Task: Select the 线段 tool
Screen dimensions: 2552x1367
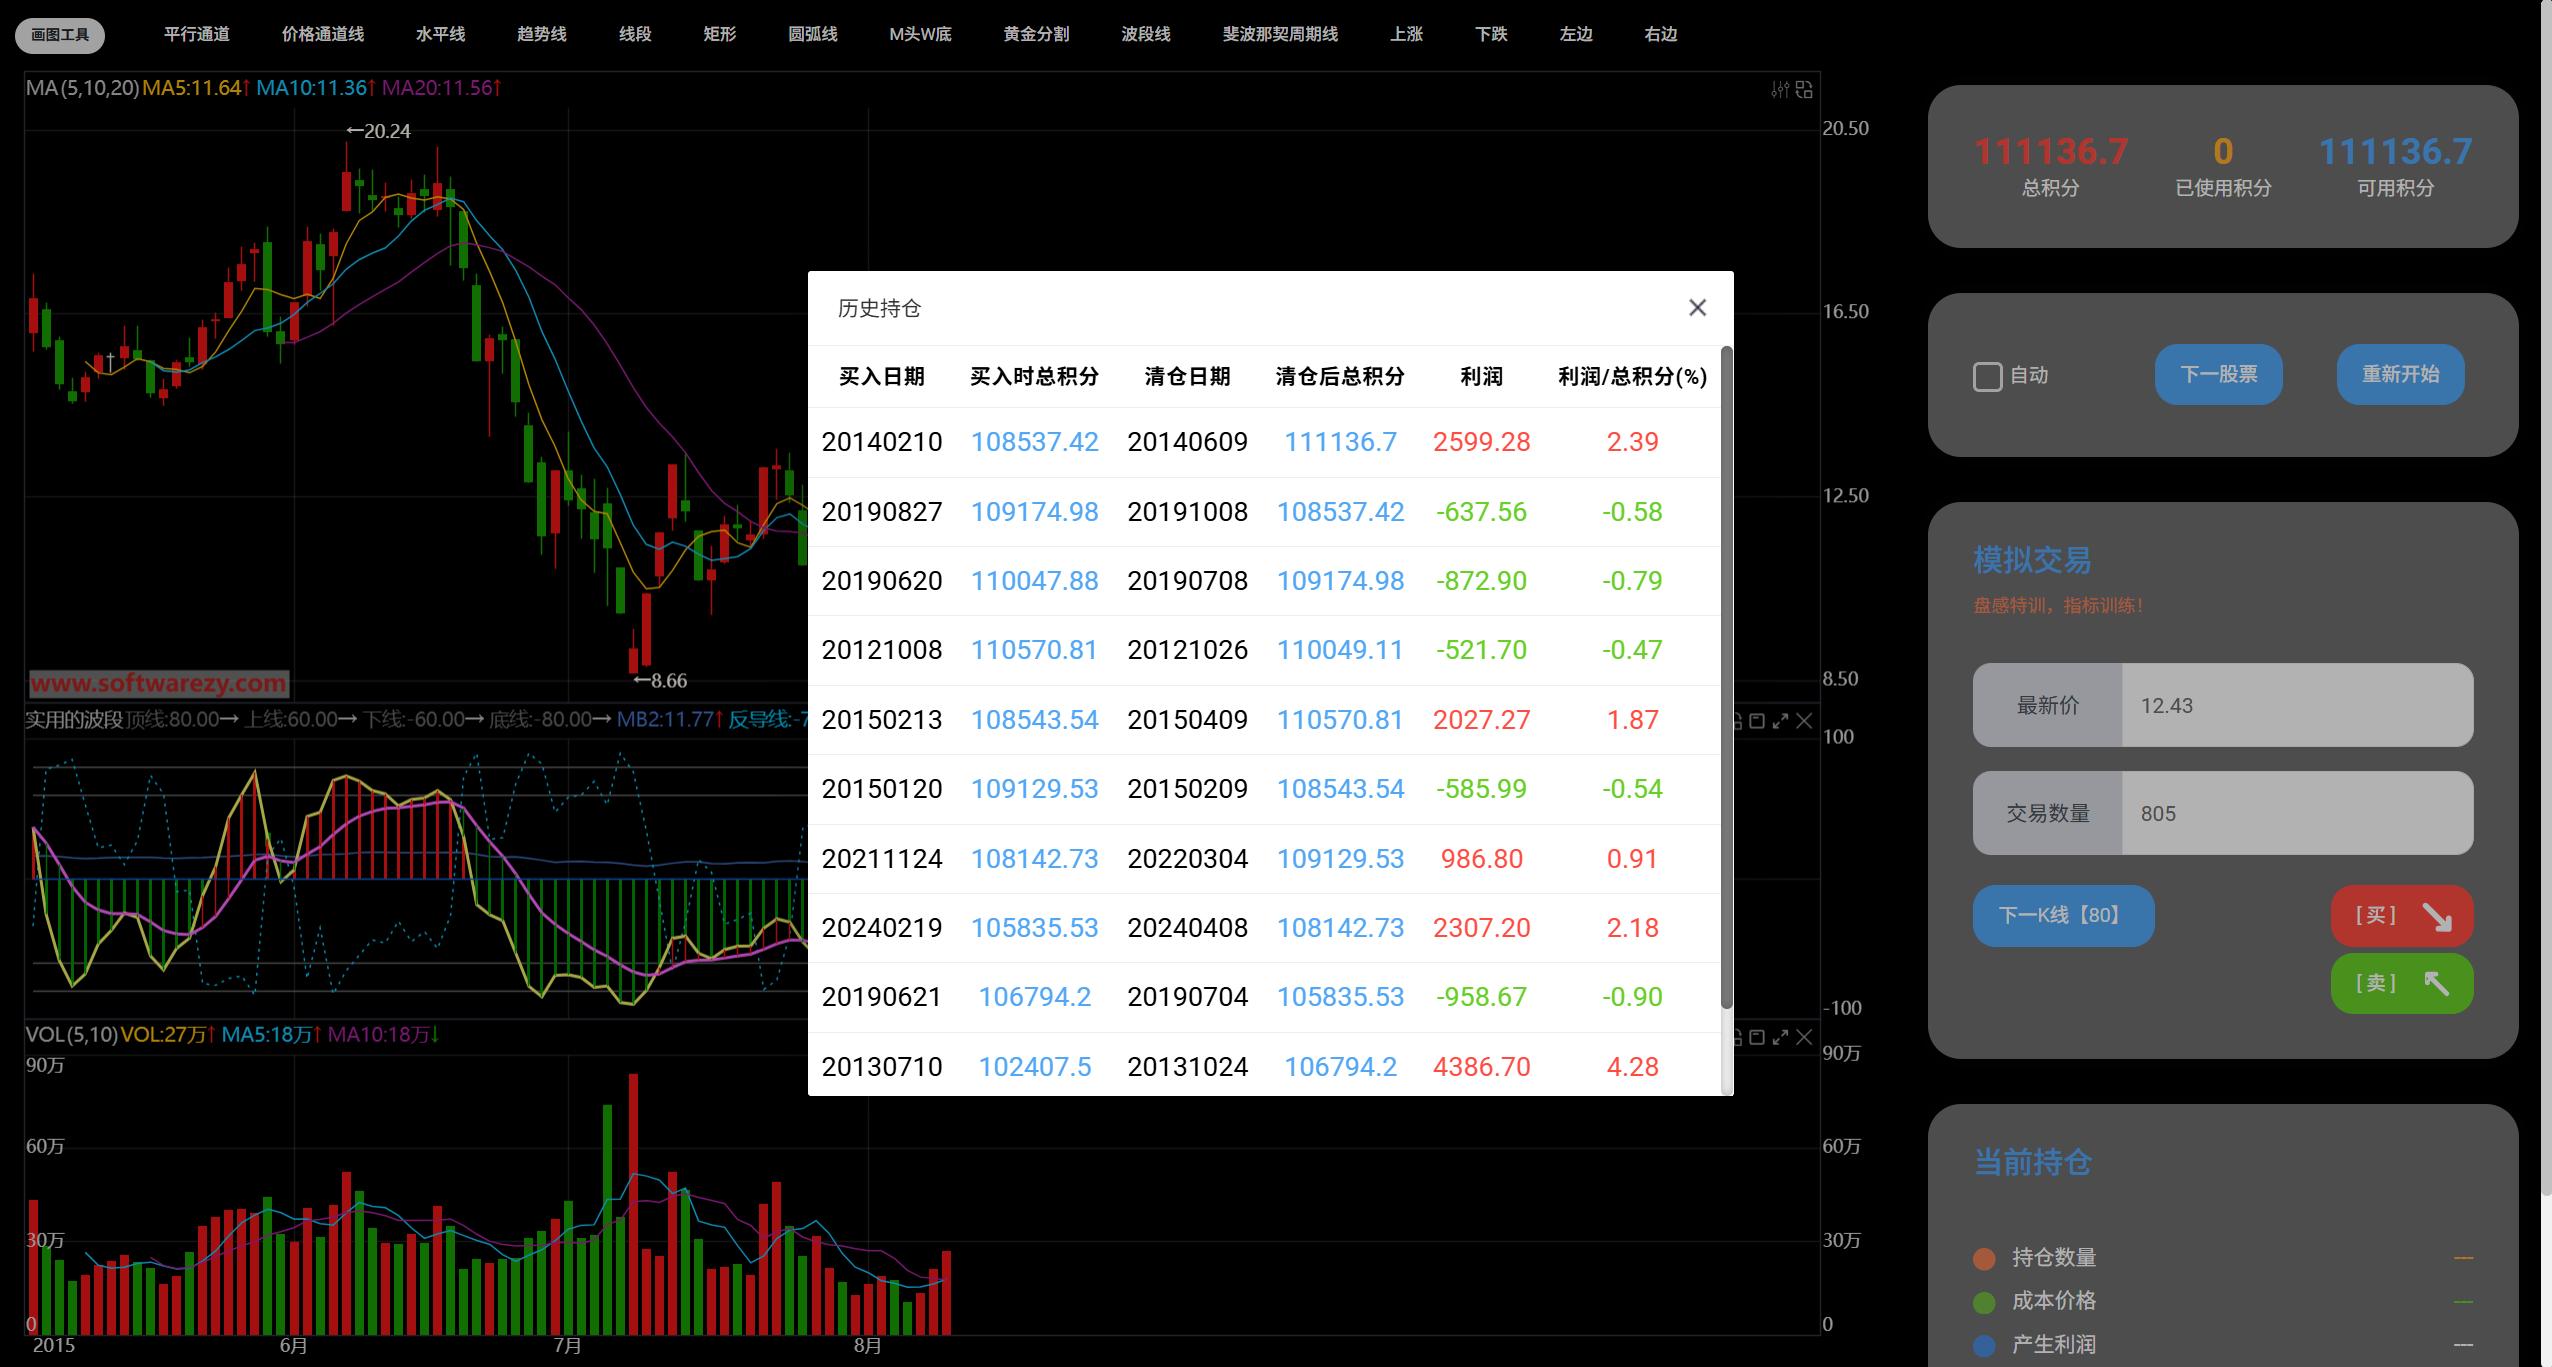Action: pyautogui.click(x=635, y=34)
